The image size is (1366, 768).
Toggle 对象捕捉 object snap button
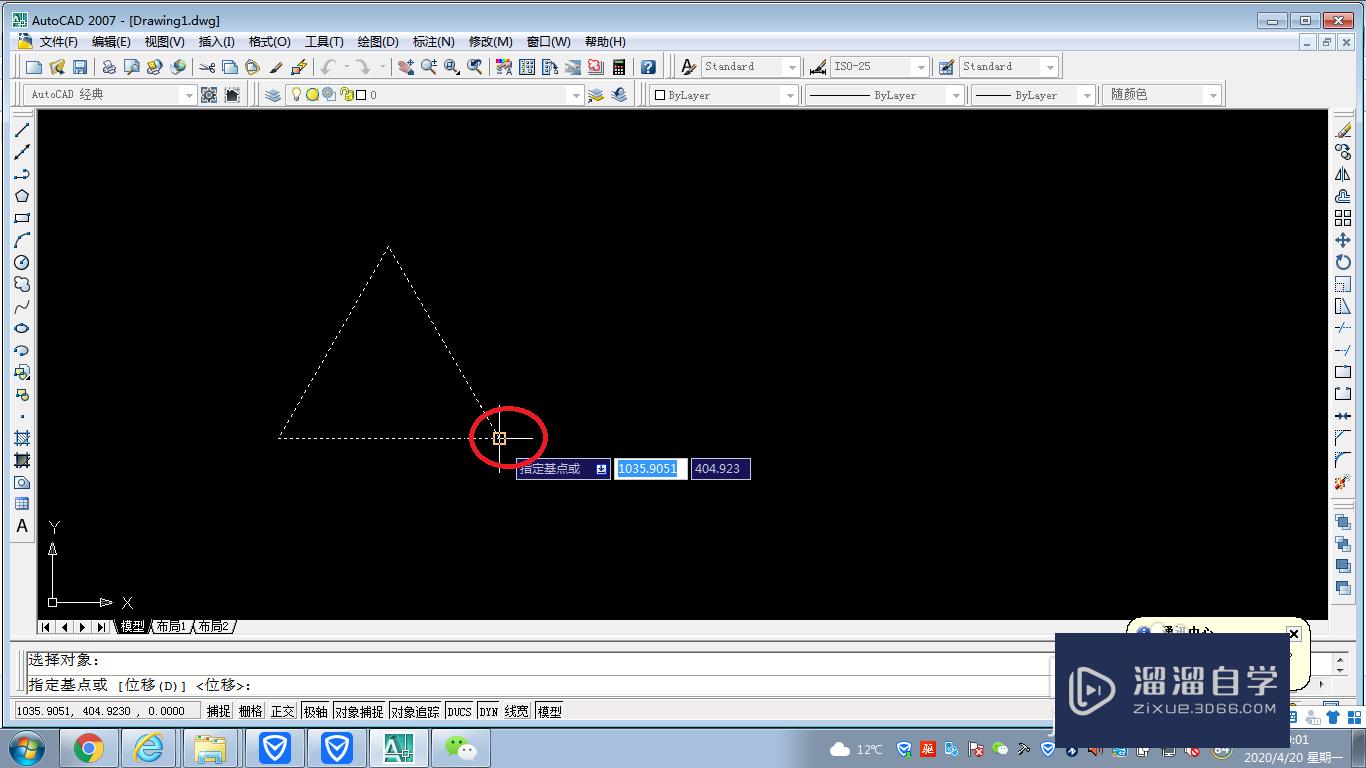[359, 711]
